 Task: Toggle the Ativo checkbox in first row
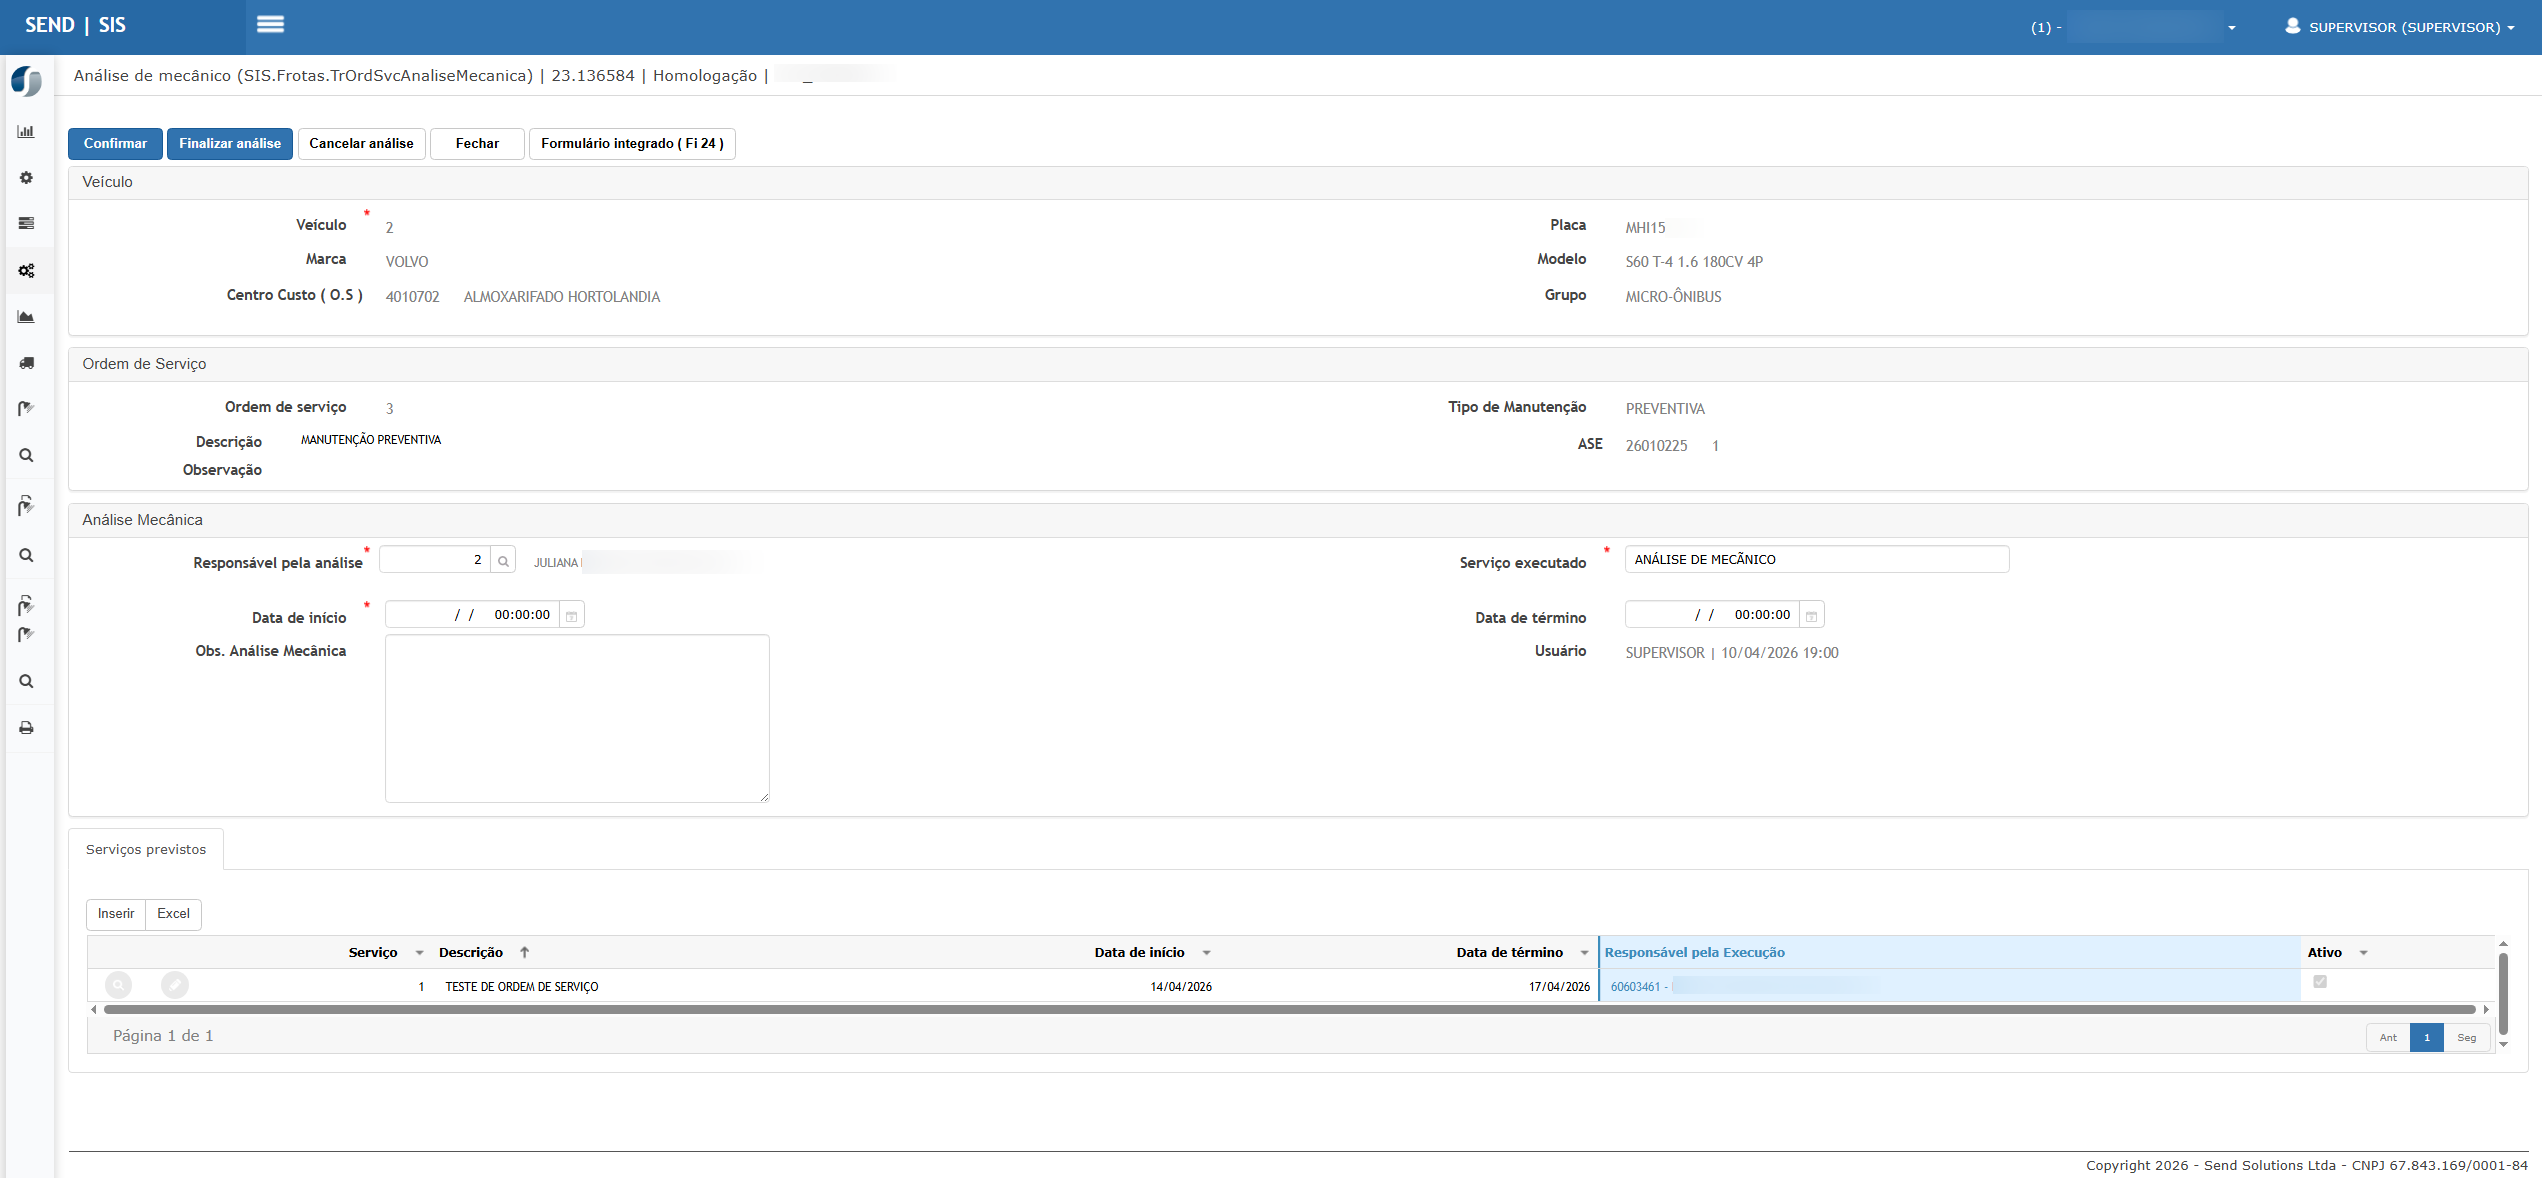(x=2320, y=982)
